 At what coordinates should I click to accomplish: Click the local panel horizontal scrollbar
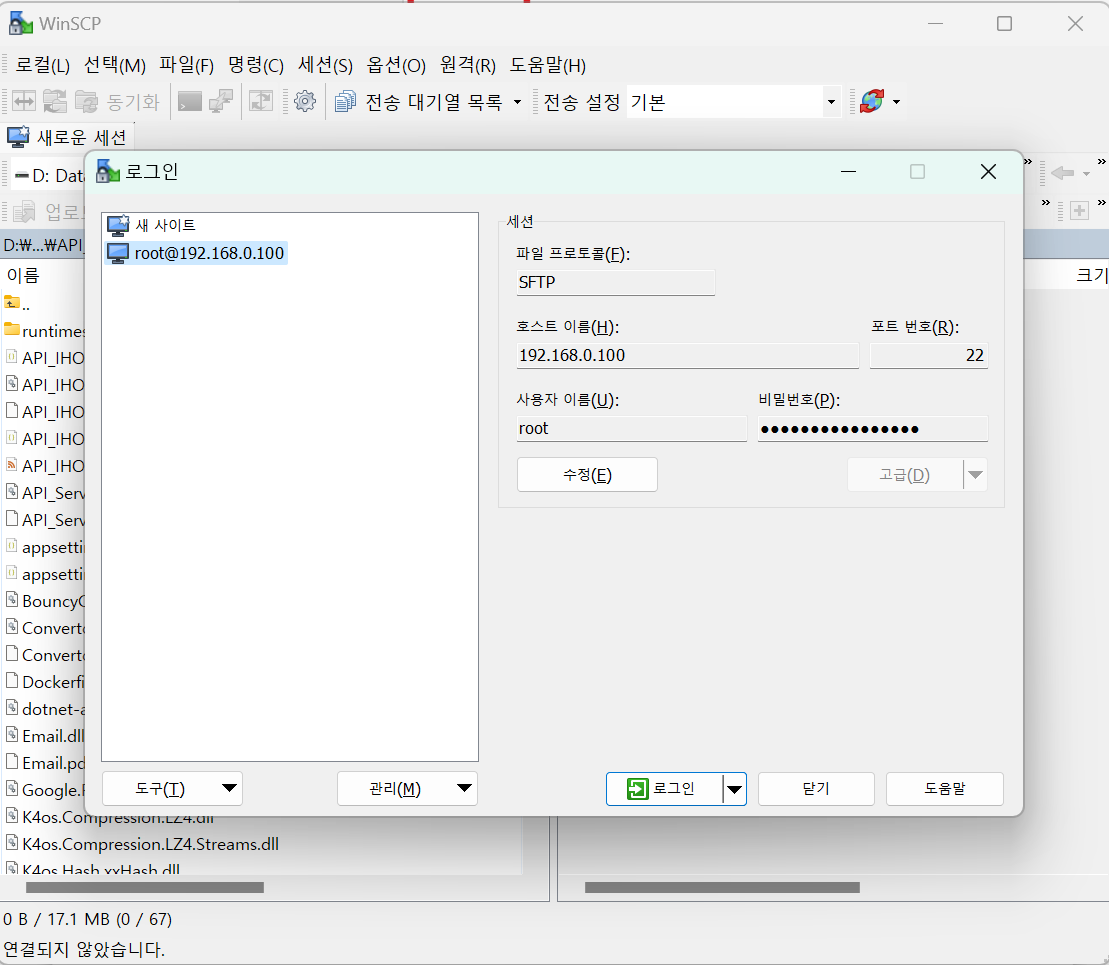pyautogui.click(x=145, y=887)
